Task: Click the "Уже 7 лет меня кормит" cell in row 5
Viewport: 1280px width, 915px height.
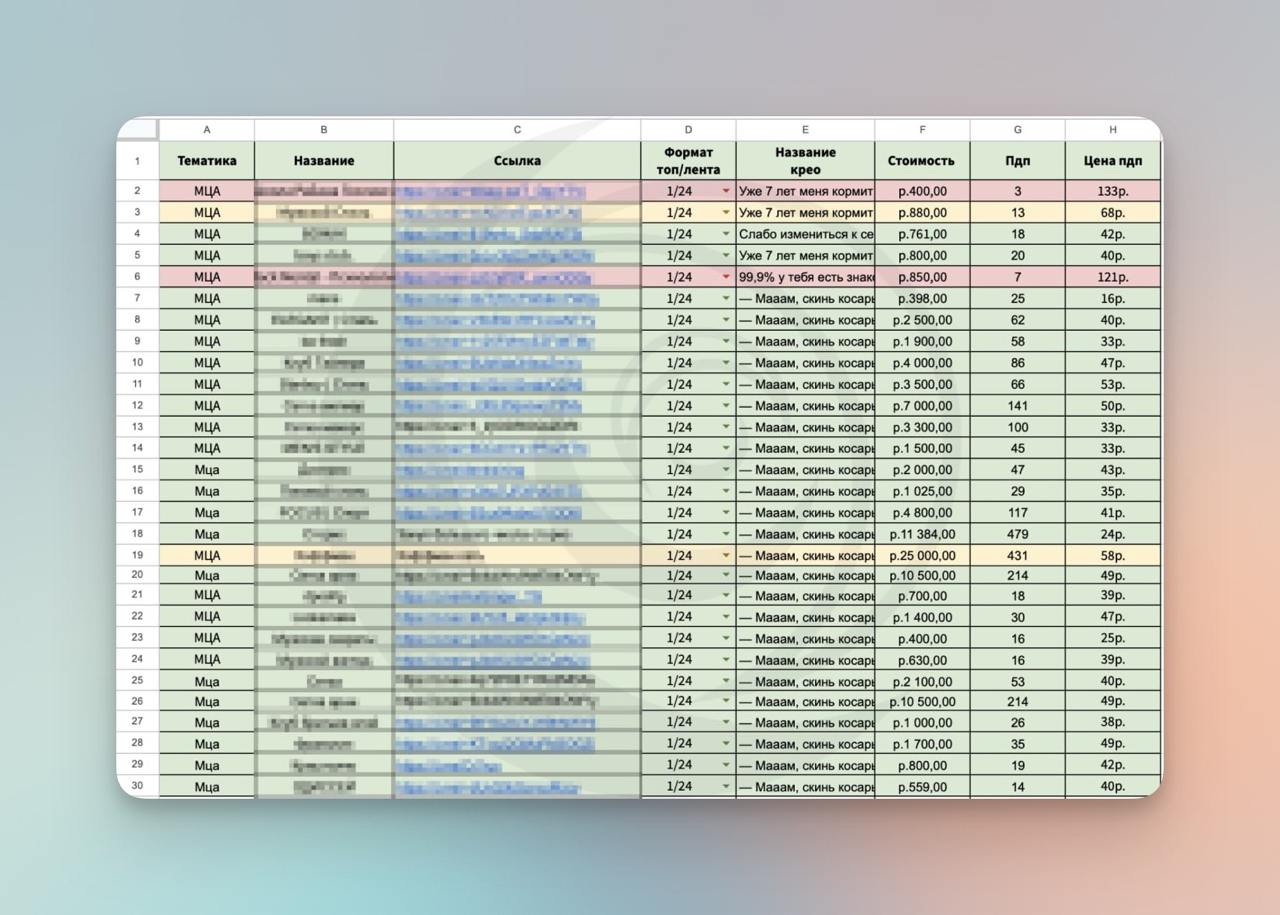Action: 805,255
